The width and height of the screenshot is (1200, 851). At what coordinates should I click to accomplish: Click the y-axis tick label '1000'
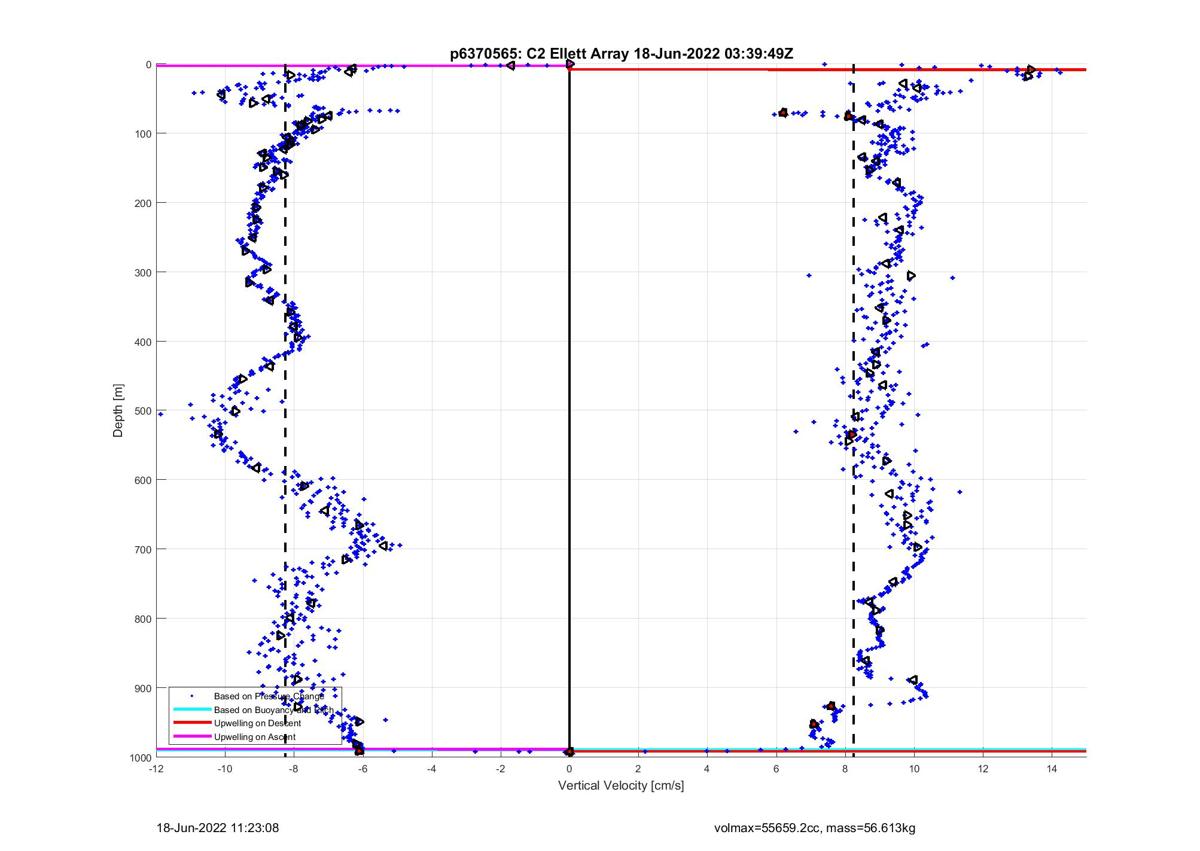coord(139,757)
